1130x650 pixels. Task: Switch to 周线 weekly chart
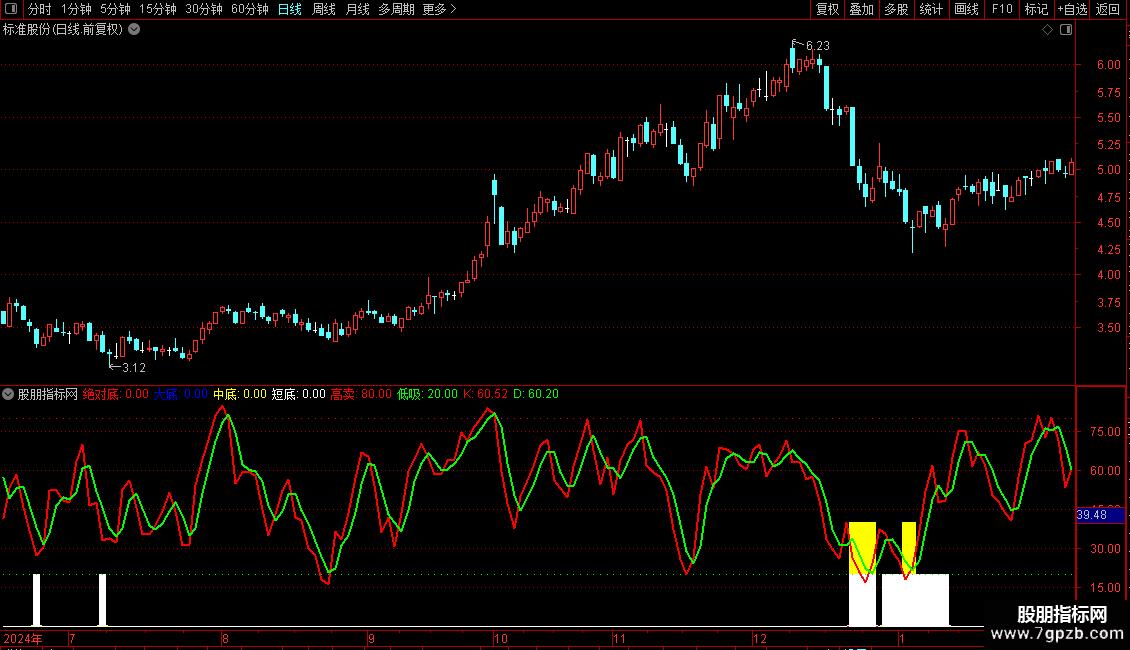[x=324, y=9]
